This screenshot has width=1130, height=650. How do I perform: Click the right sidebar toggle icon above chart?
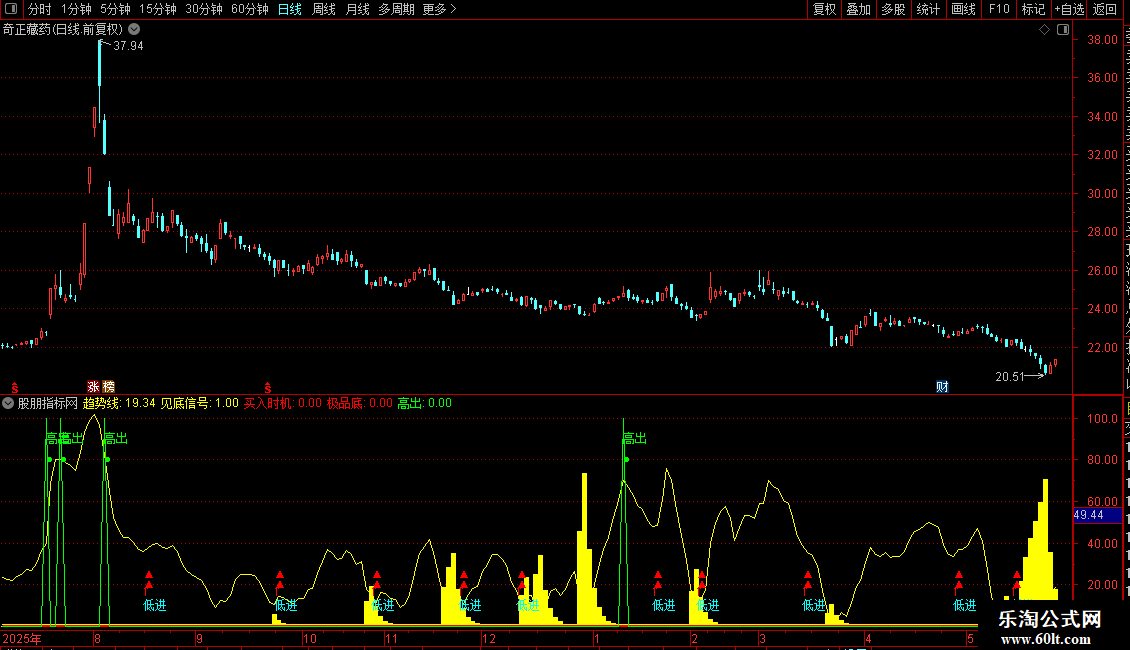pos(1063,30)
